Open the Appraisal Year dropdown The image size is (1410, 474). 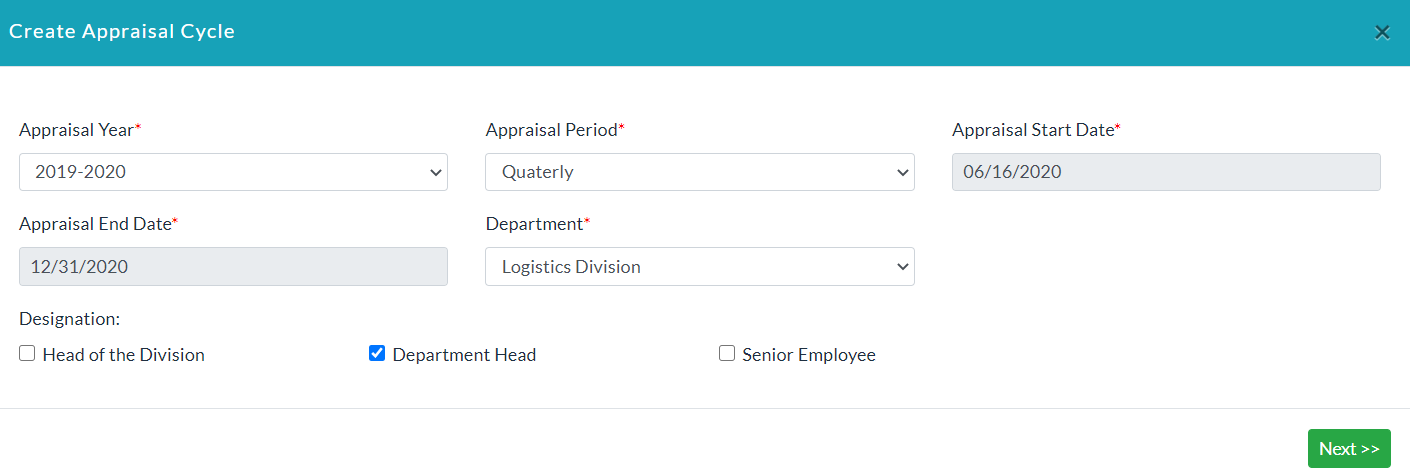(x=233, y=172)
